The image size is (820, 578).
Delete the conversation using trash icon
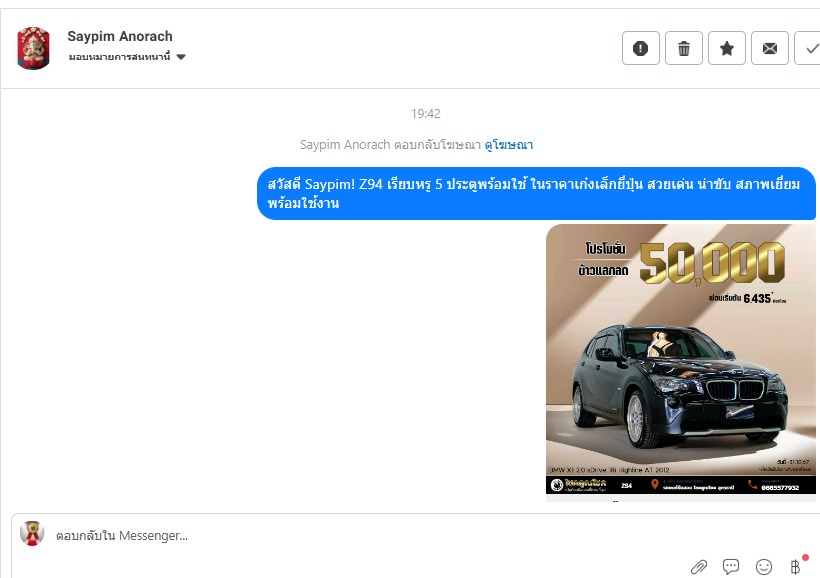coord(684,48)
